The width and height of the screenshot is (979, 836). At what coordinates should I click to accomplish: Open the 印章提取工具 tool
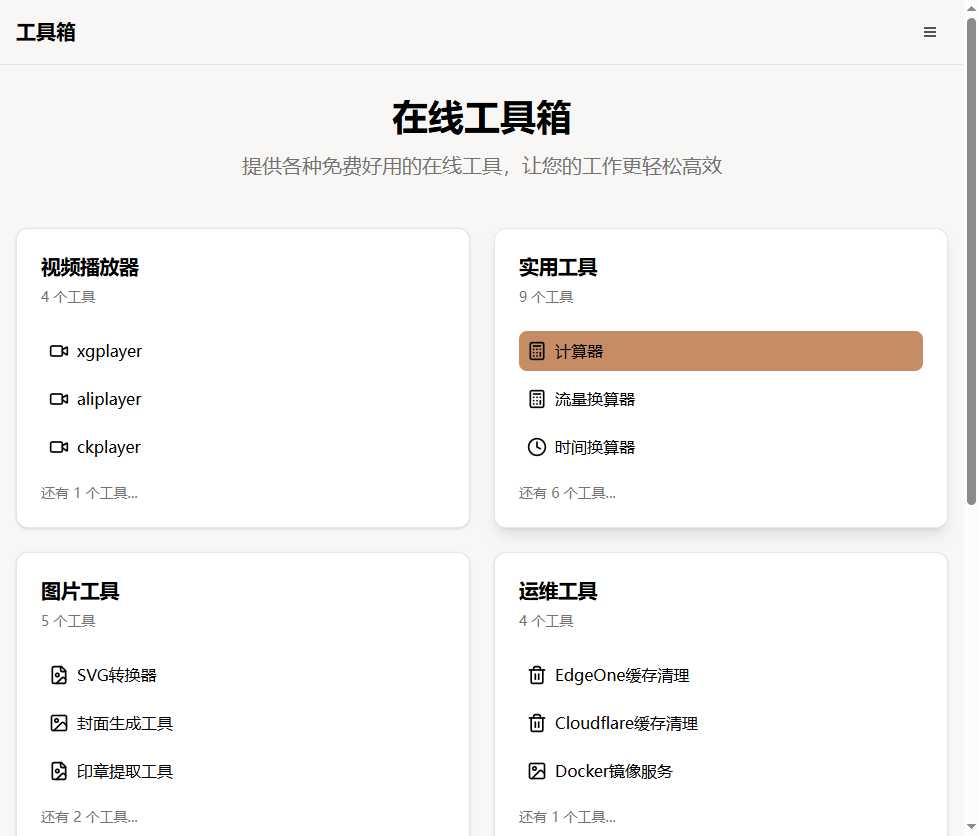(x=125, y=771)
